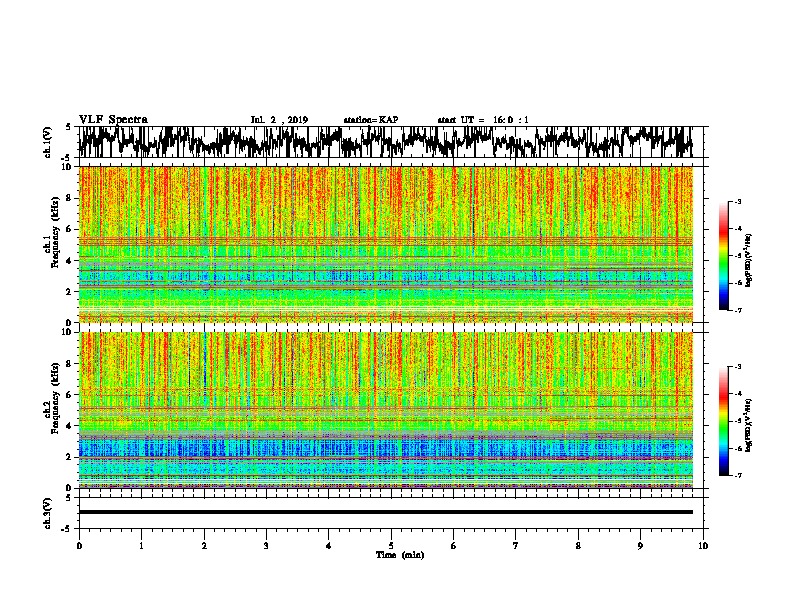Select the Jul 2, 2019 date text
Screen dimensions: 792x612
pos(279,120)
